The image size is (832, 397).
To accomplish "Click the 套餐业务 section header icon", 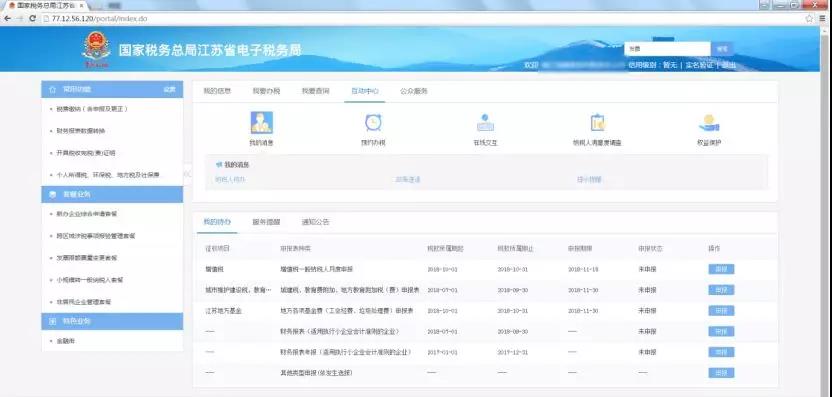I will [53, 195].
